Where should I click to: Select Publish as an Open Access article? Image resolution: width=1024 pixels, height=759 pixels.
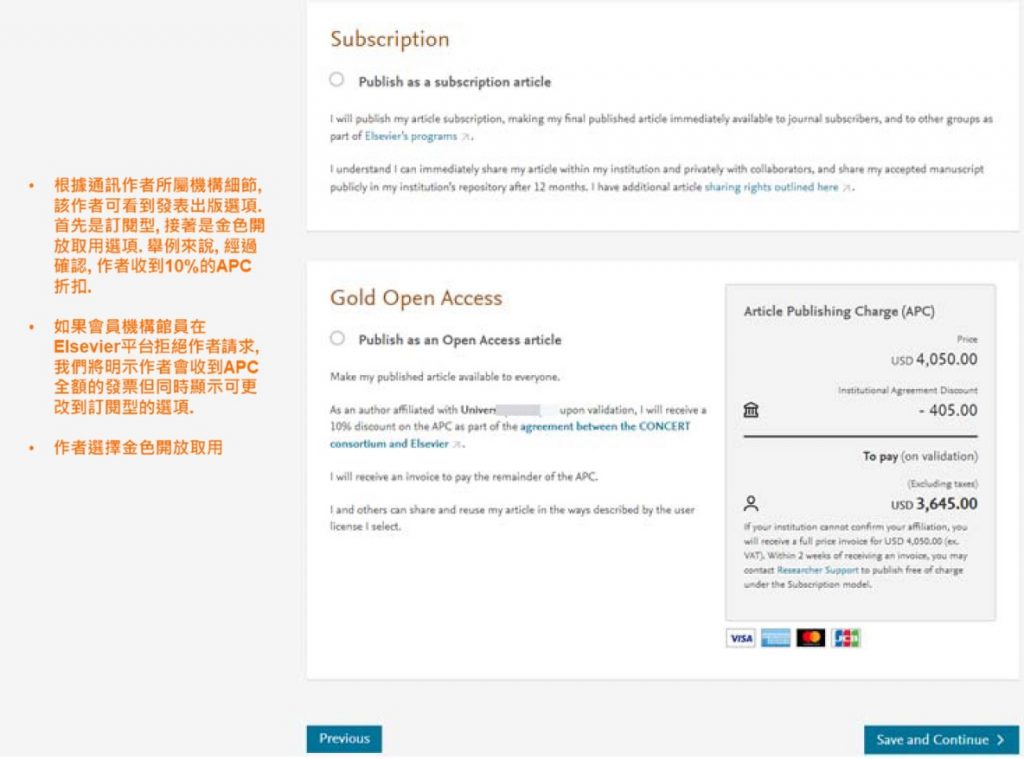pyautogui.click(x=337, y=339)
